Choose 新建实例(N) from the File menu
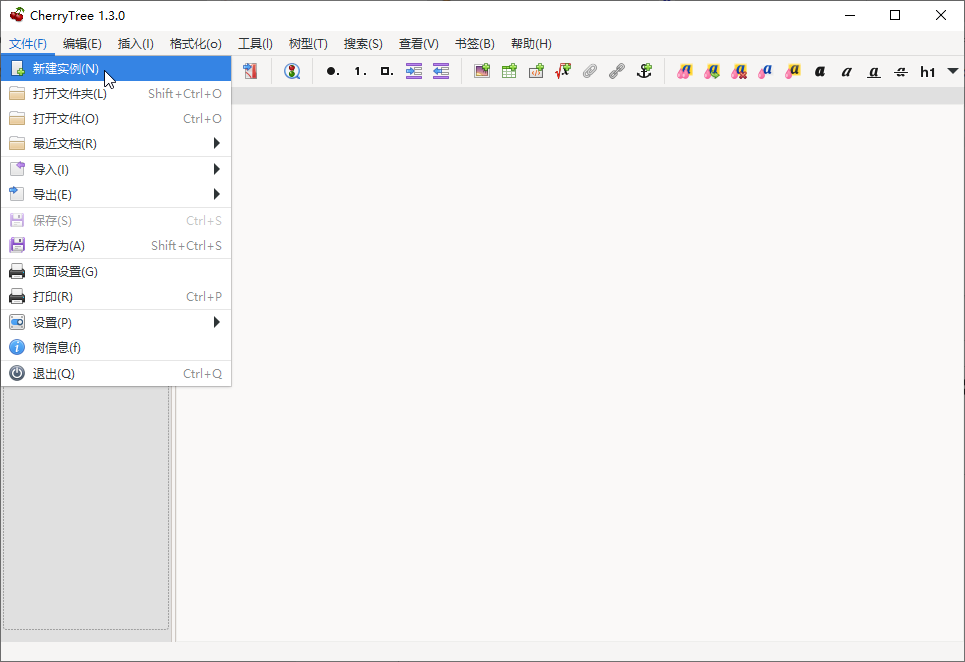Screen dimensions: 965x662 click(x=116, y=68)
